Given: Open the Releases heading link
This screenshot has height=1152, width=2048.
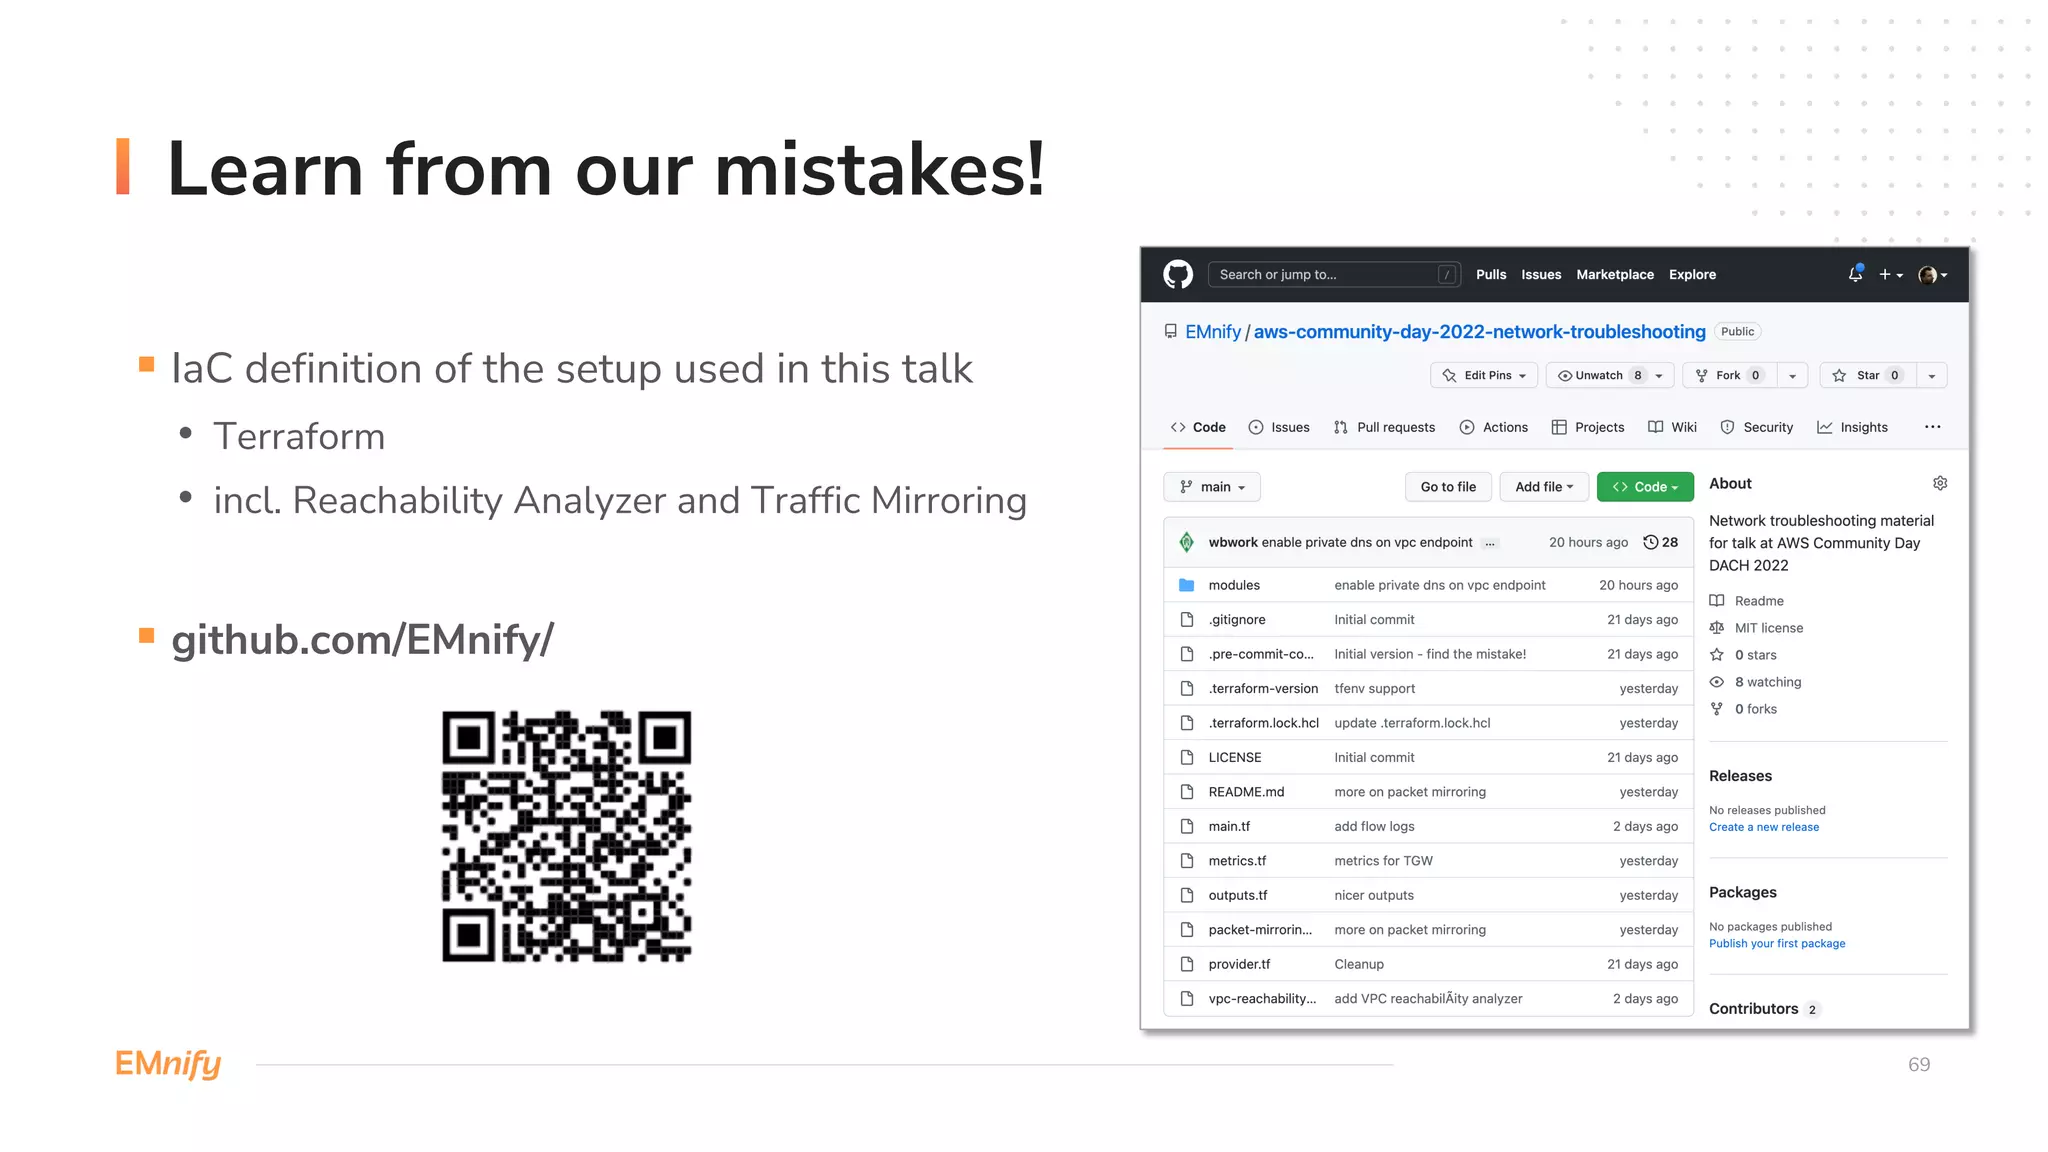Looking at the screenshot, I should point(1740,776).
